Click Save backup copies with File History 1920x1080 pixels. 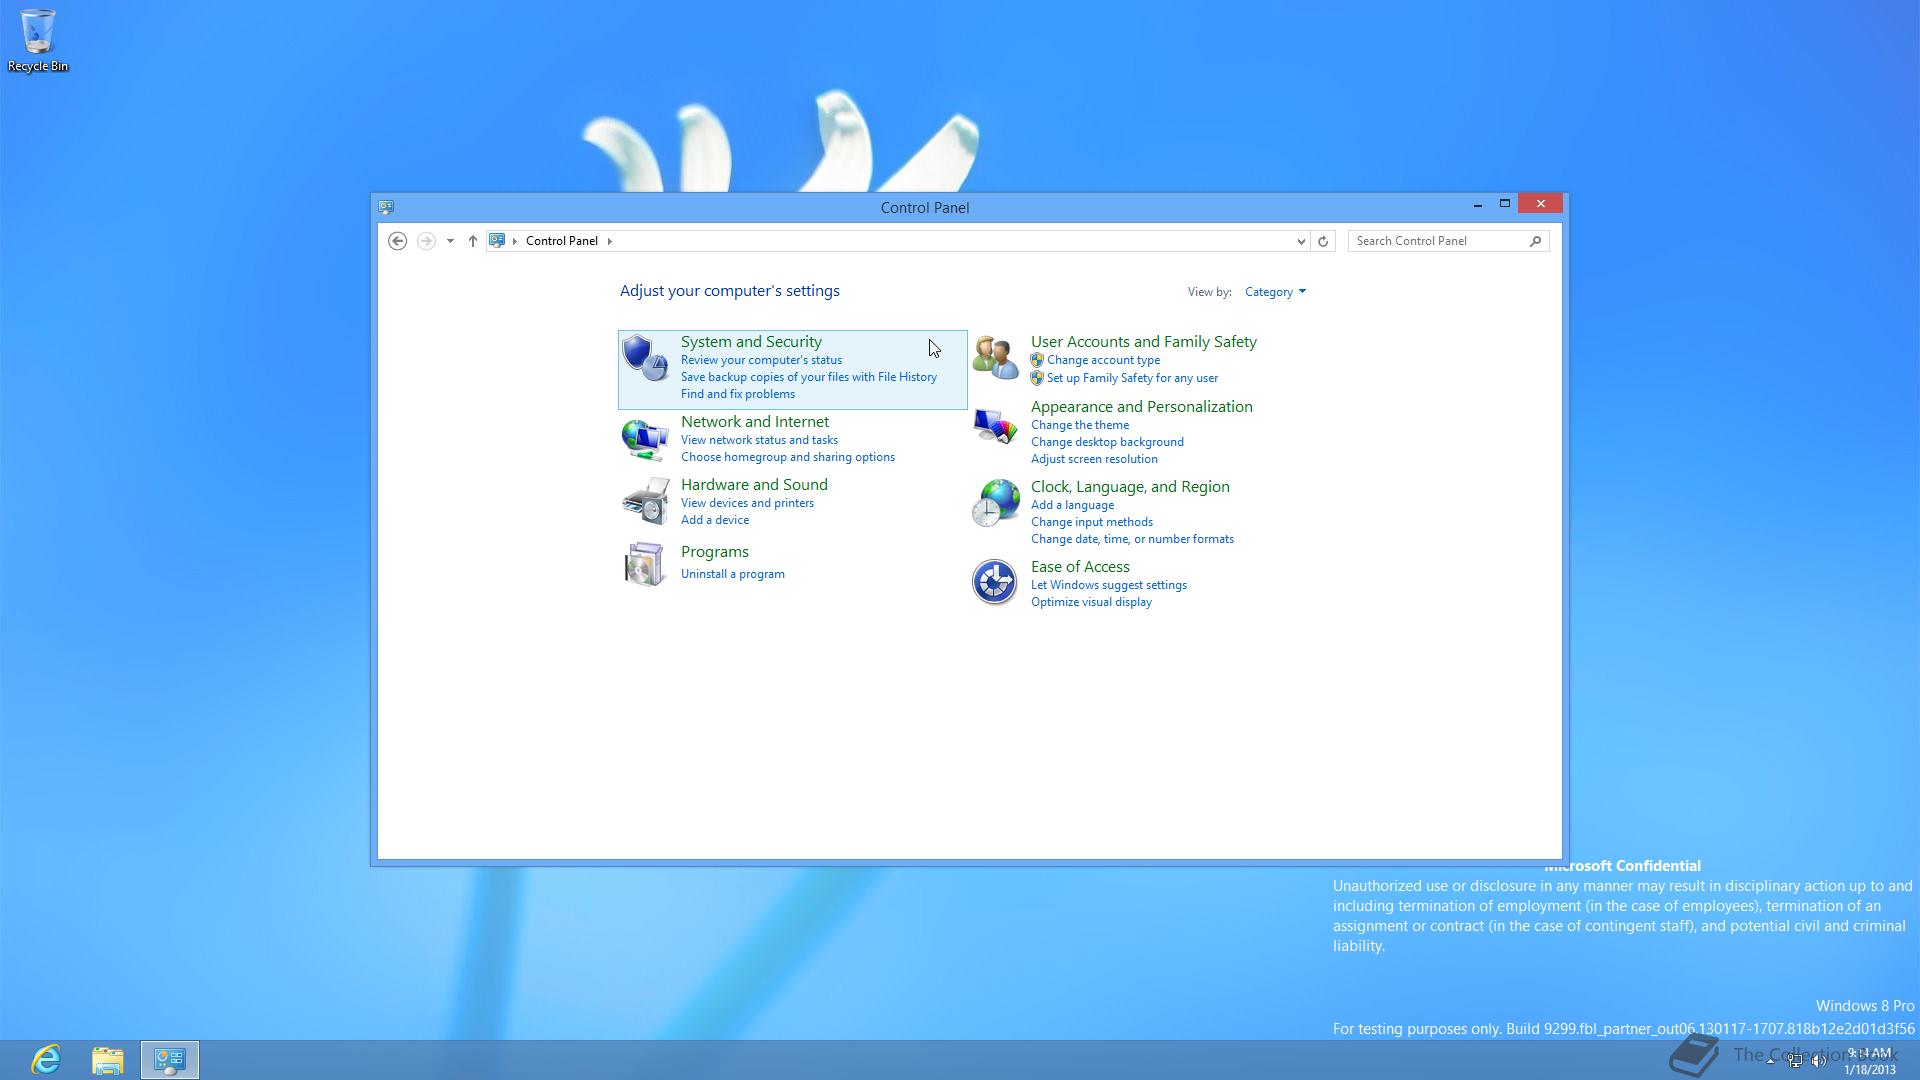click(x=808, y=377)
